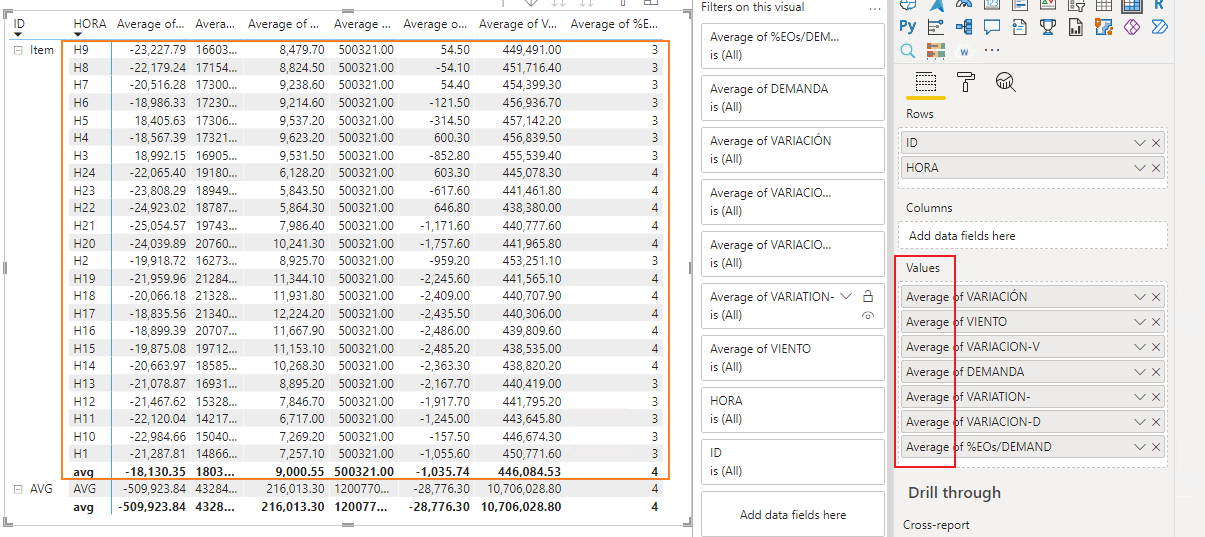Add the Q&A speech bubble visual
Viewport: 1205px width, 537px height.
pos(992,27)
